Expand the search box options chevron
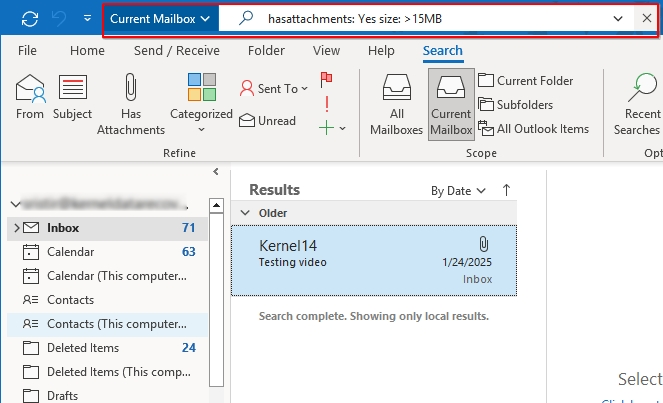 [618, 19]
